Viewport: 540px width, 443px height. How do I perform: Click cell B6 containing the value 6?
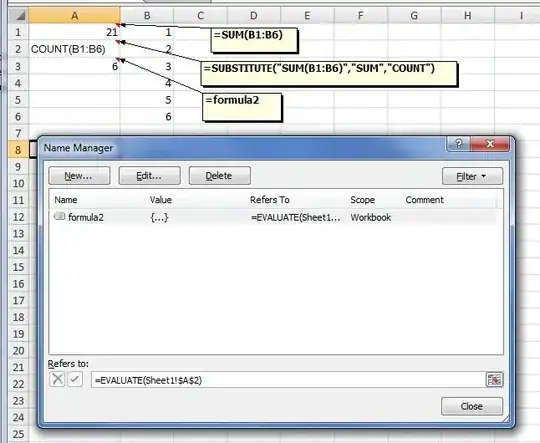[x=147, y=116]
